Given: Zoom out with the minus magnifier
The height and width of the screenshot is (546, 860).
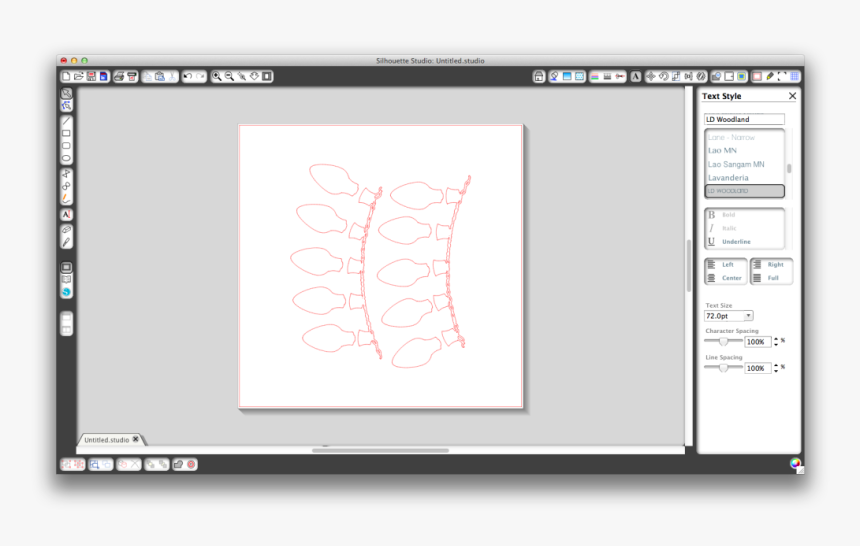Looking at the screenshot, I should (229, 76).
